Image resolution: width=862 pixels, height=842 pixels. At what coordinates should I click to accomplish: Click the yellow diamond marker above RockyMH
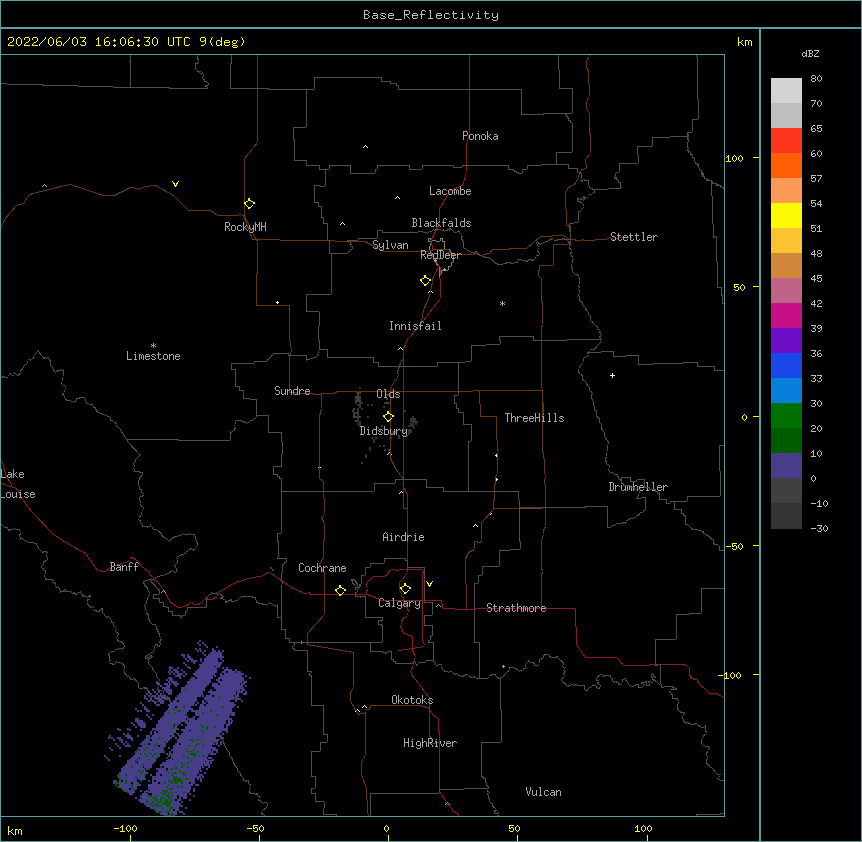[x=249, y=204]
